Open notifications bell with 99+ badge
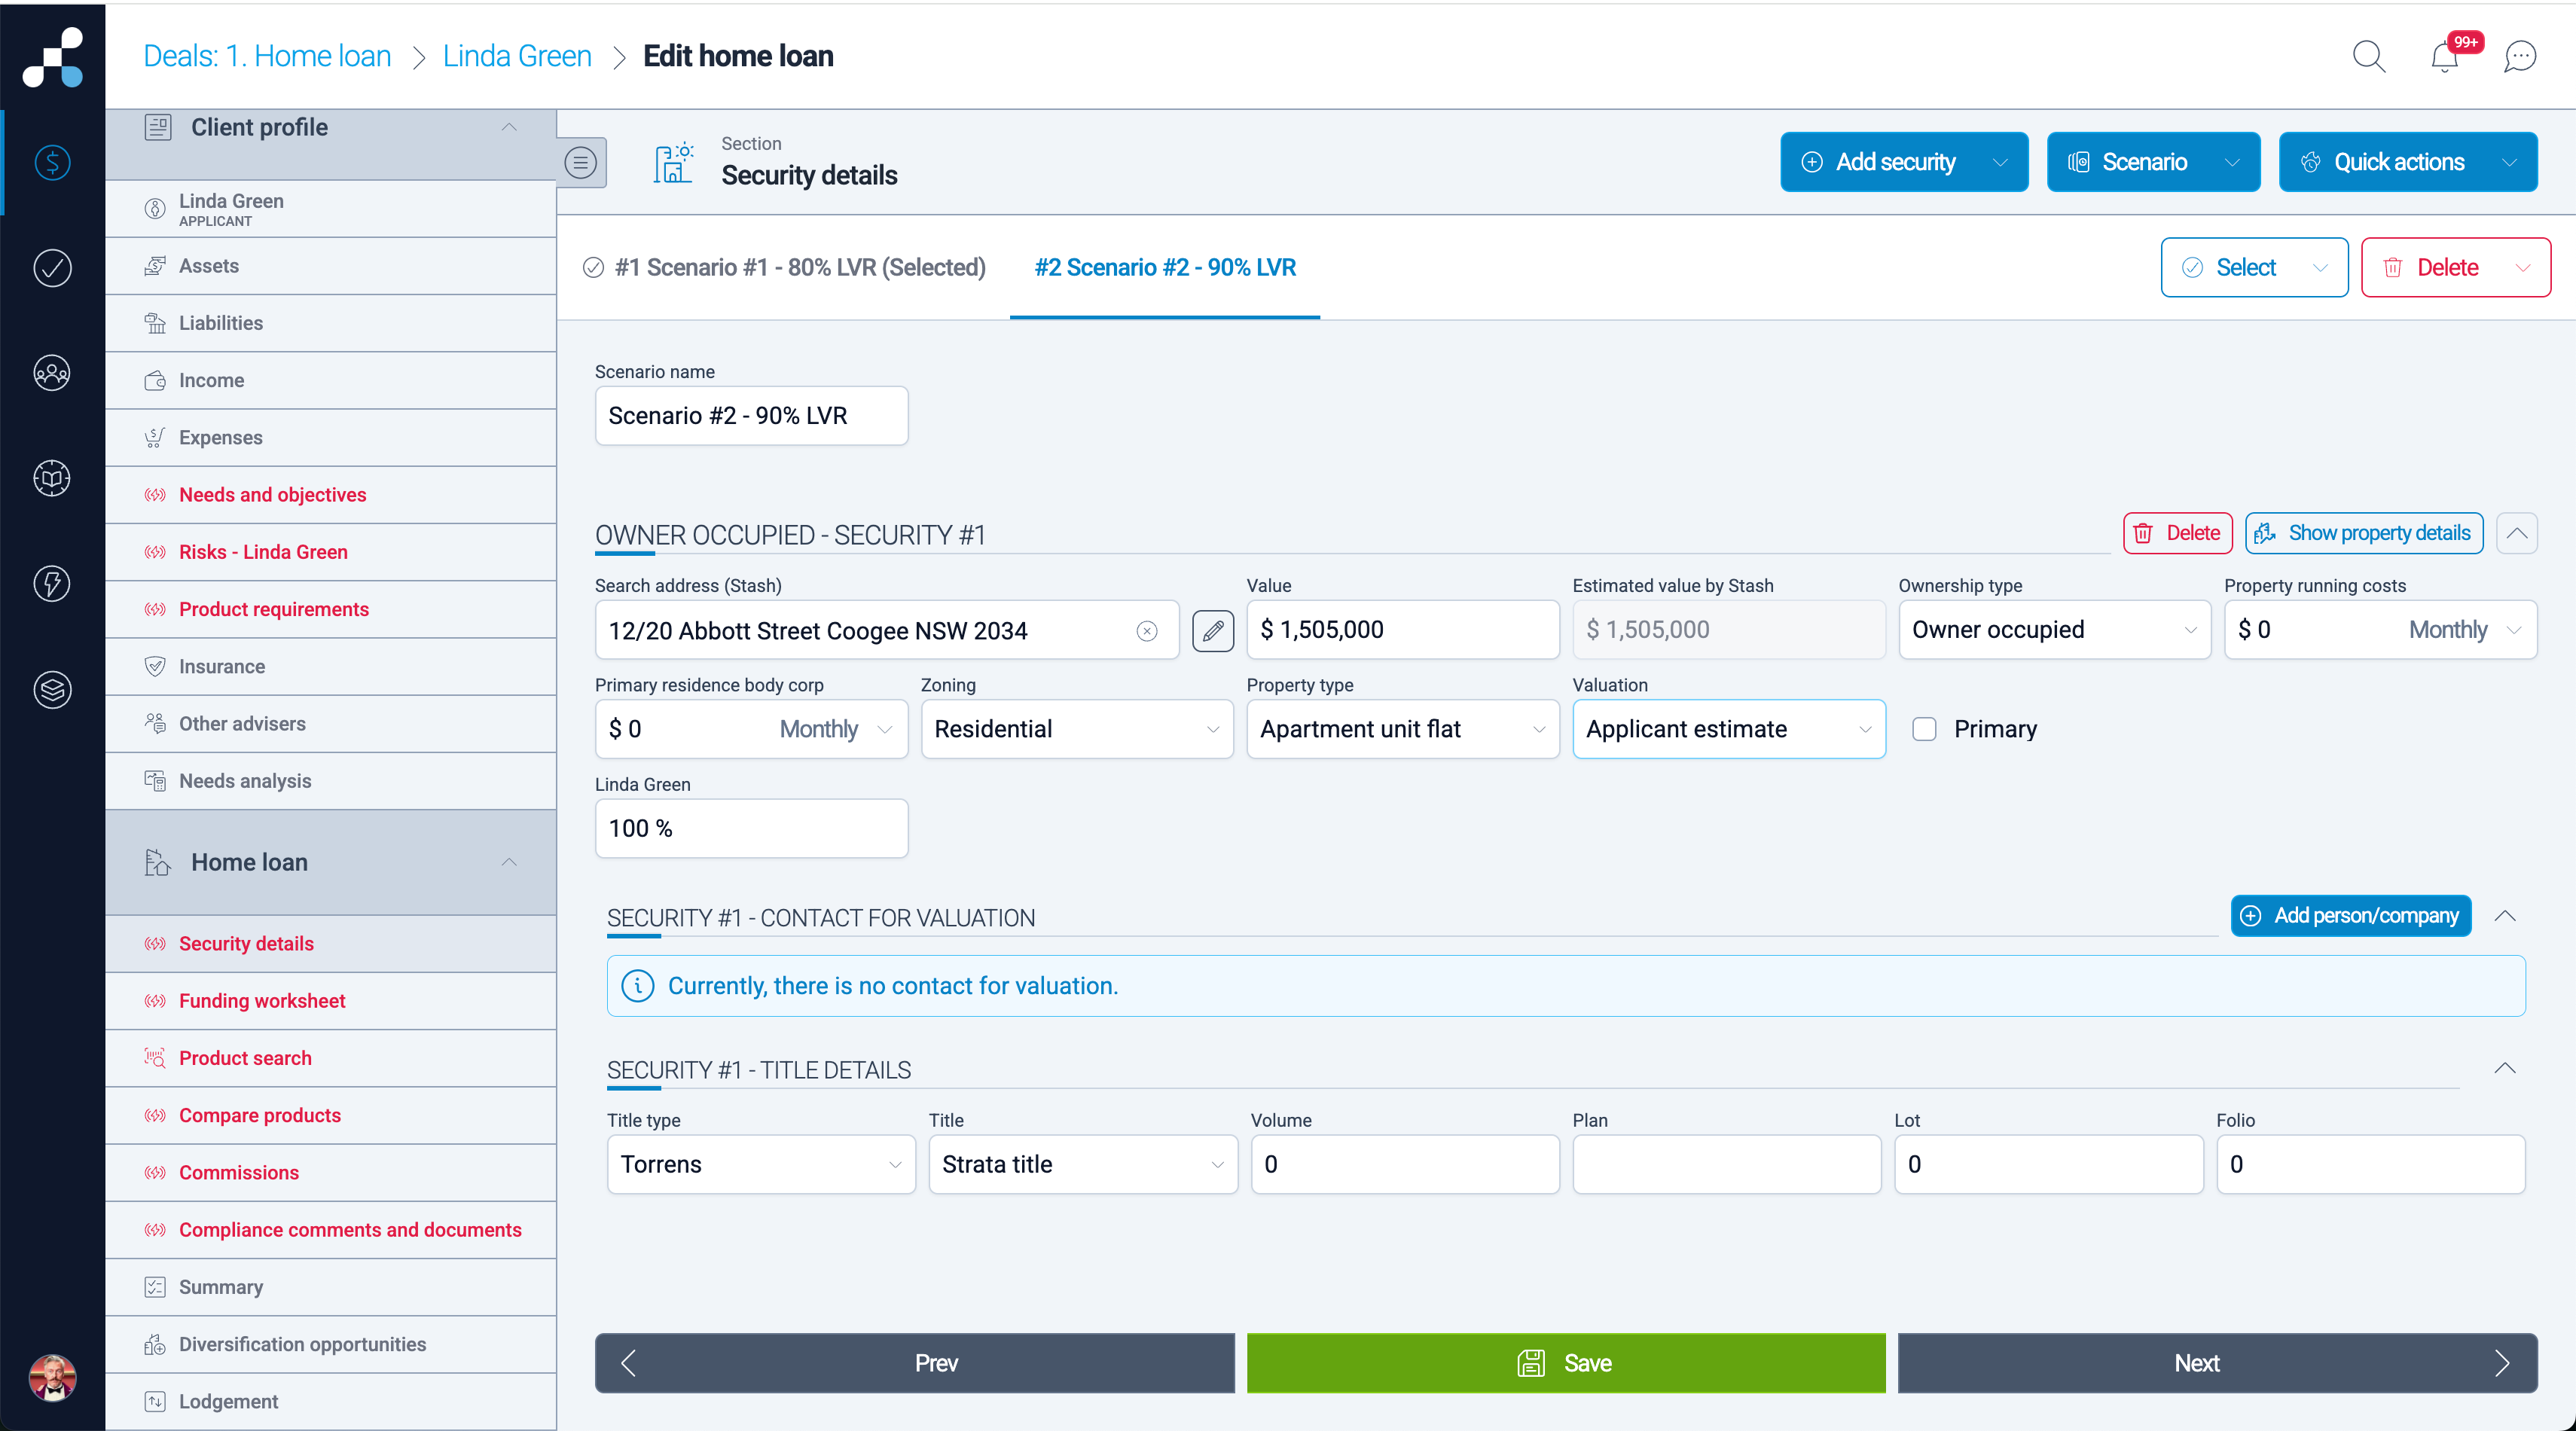This screenshot has height=1431, width=2576. click(x=2444, y=57)
